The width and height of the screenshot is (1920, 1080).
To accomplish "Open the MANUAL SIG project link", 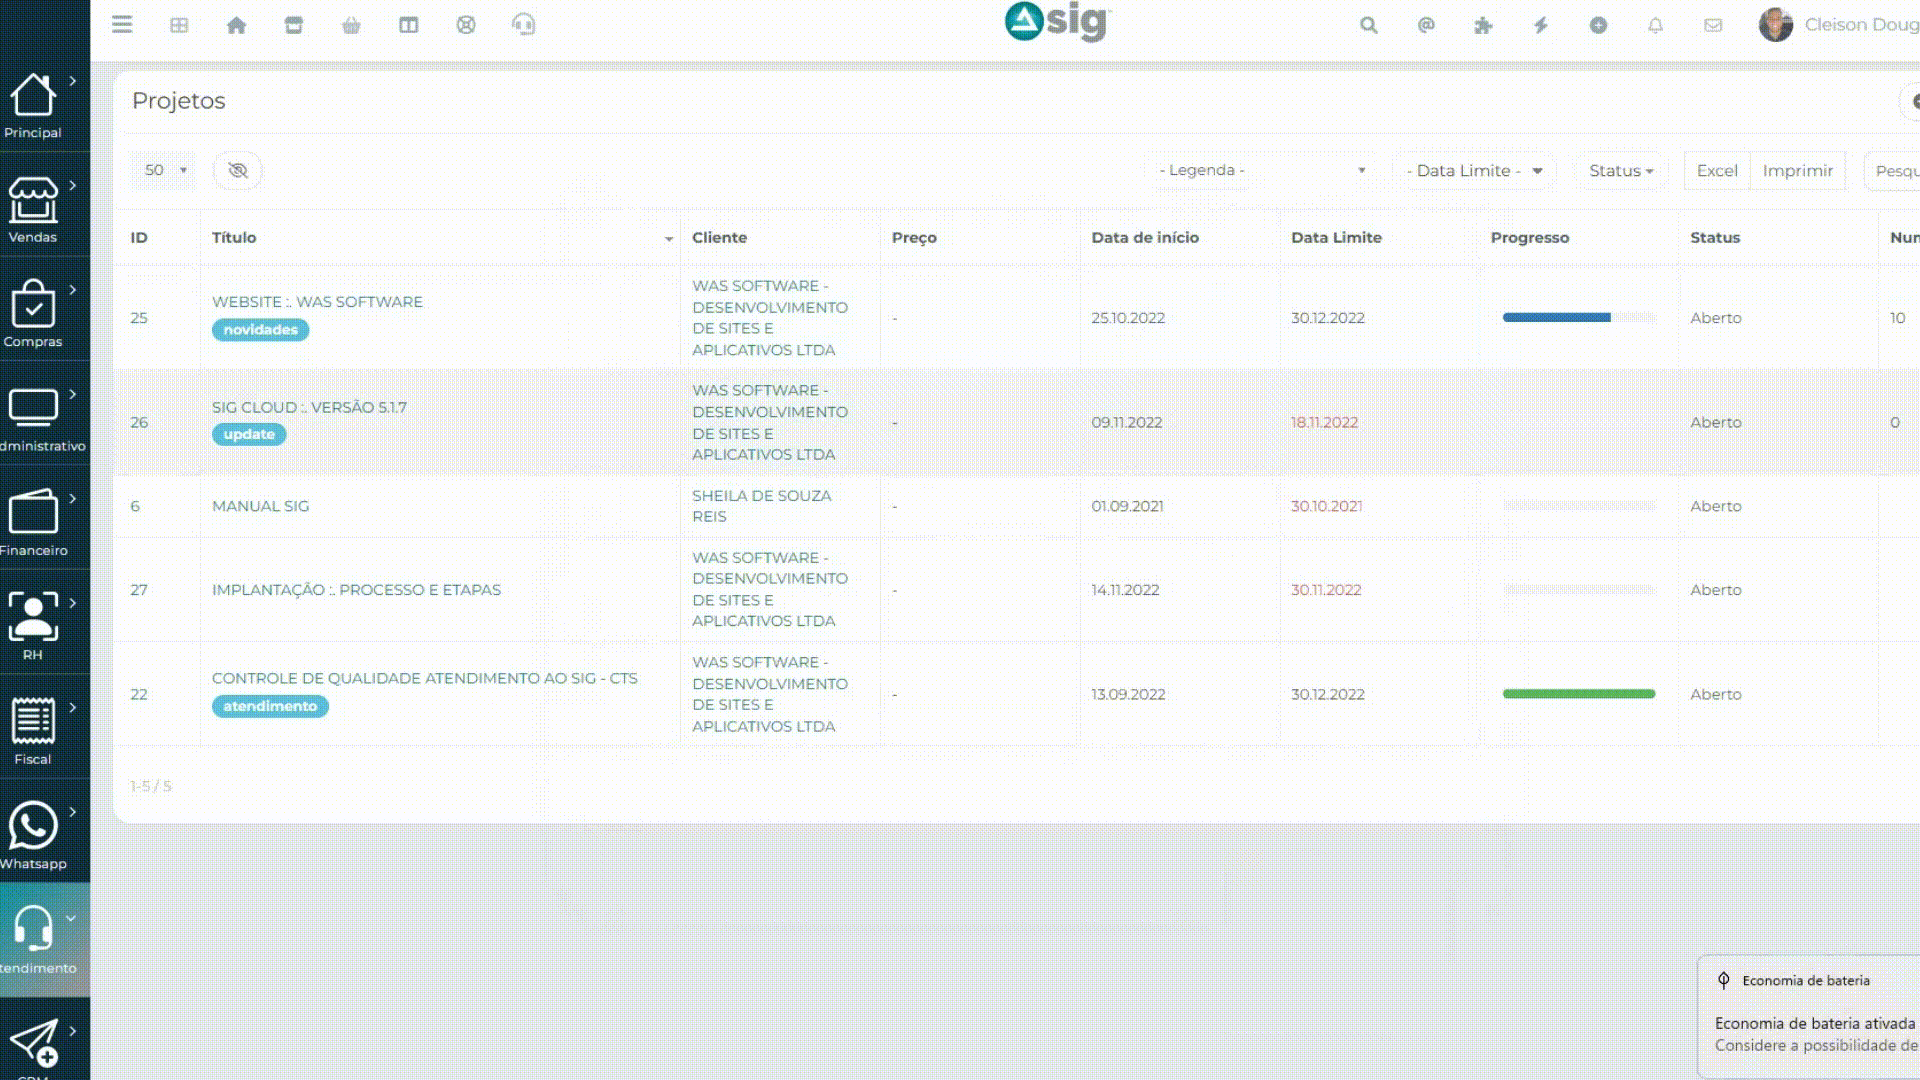I will coord(260,506).
